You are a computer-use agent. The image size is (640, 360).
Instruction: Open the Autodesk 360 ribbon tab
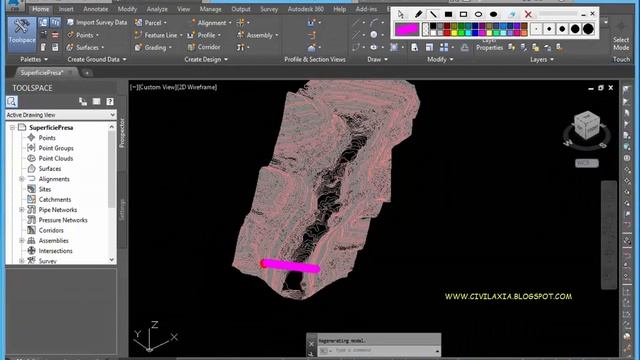click(x=305, y=9)
